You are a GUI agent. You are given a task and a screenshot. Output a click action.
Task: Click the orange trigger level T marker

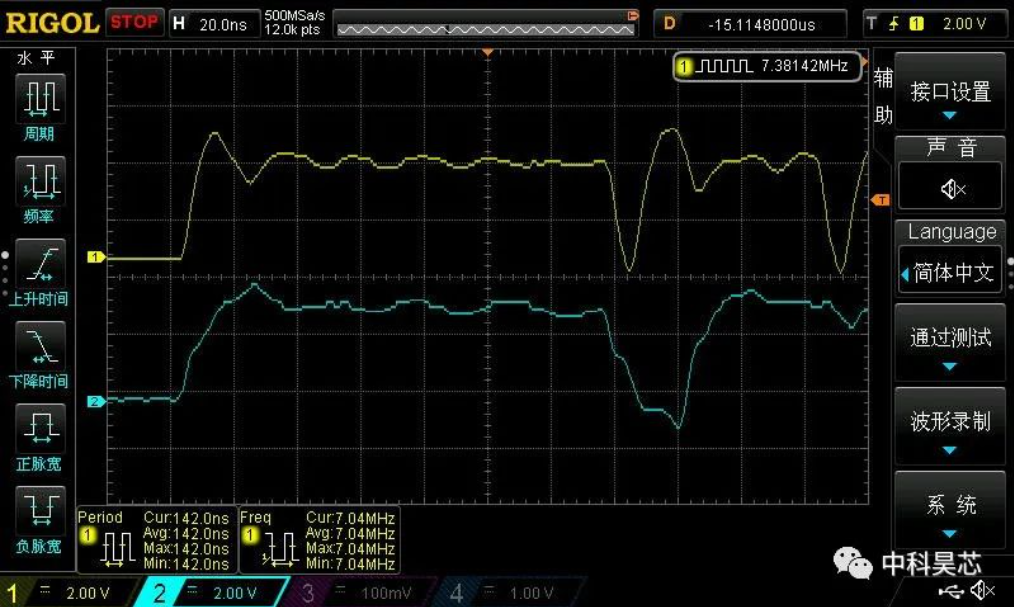point(881,200)
